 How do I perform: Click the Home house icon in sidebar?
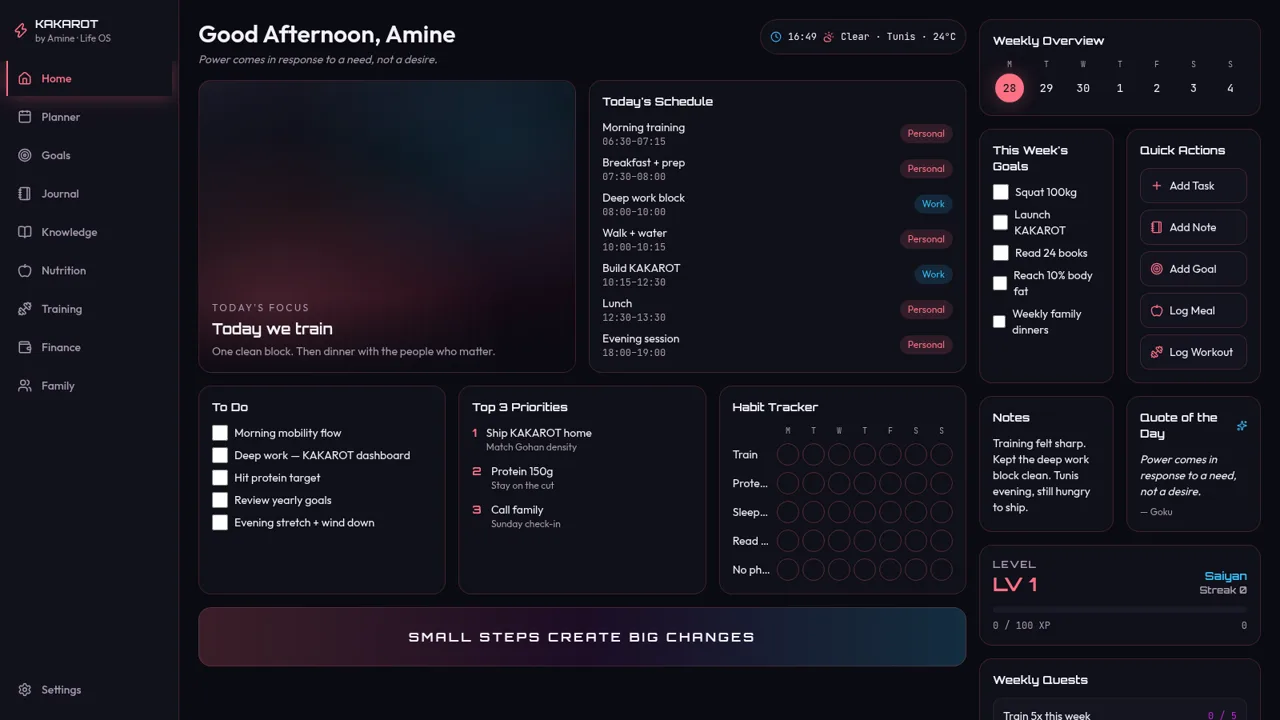click(x=25, y=79)
